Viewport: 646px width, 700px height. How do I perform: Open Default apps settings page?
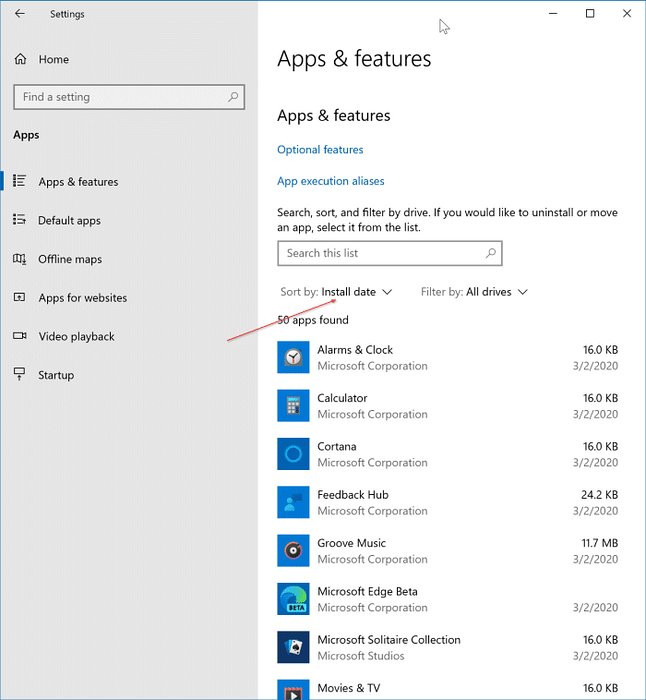pos(69,221)
